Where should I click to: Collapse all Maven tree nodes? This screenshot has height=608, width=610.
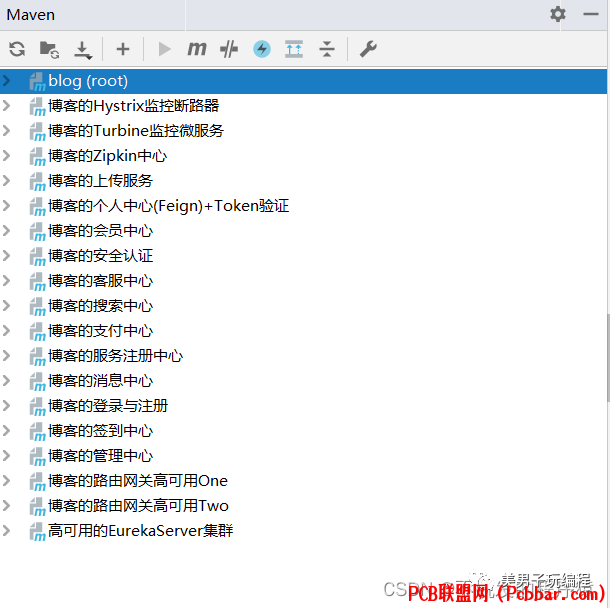(x=326, y=49)
